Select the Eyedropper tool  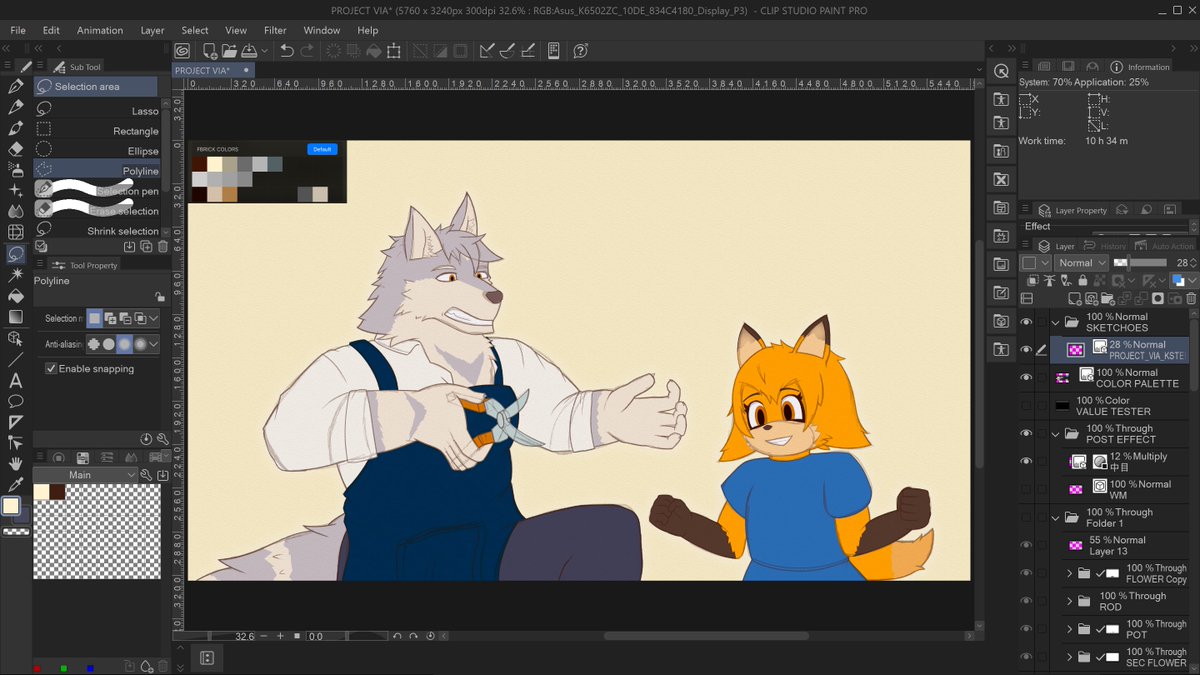point(15,485)
